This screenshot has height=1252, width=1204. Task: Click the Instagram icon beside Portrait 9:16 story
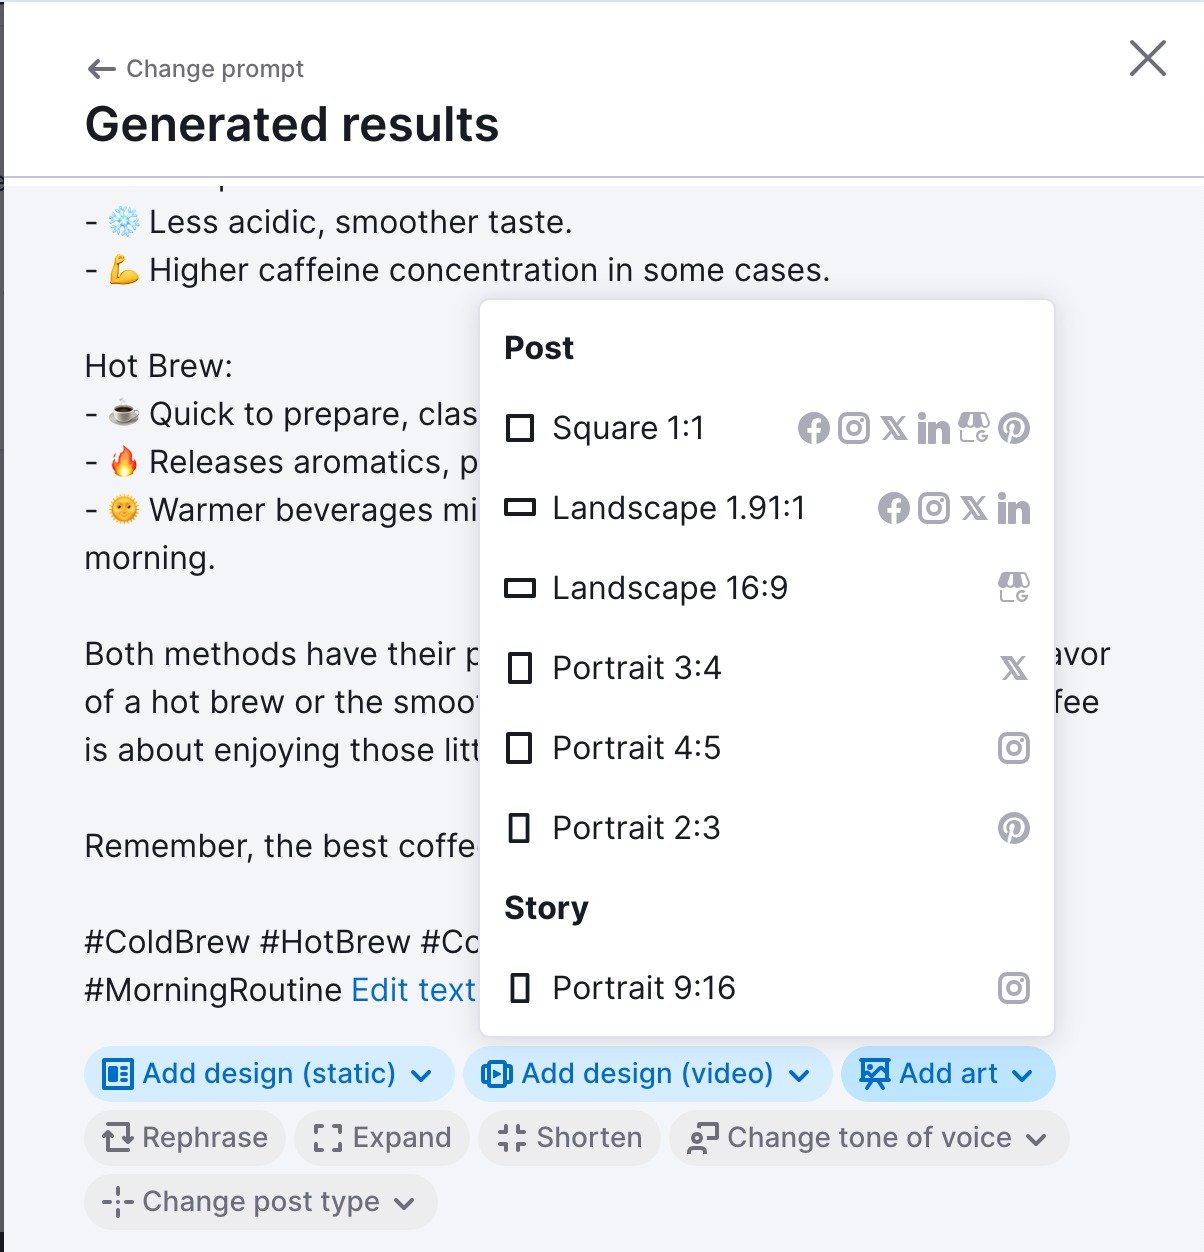[x=1013, y=988]
